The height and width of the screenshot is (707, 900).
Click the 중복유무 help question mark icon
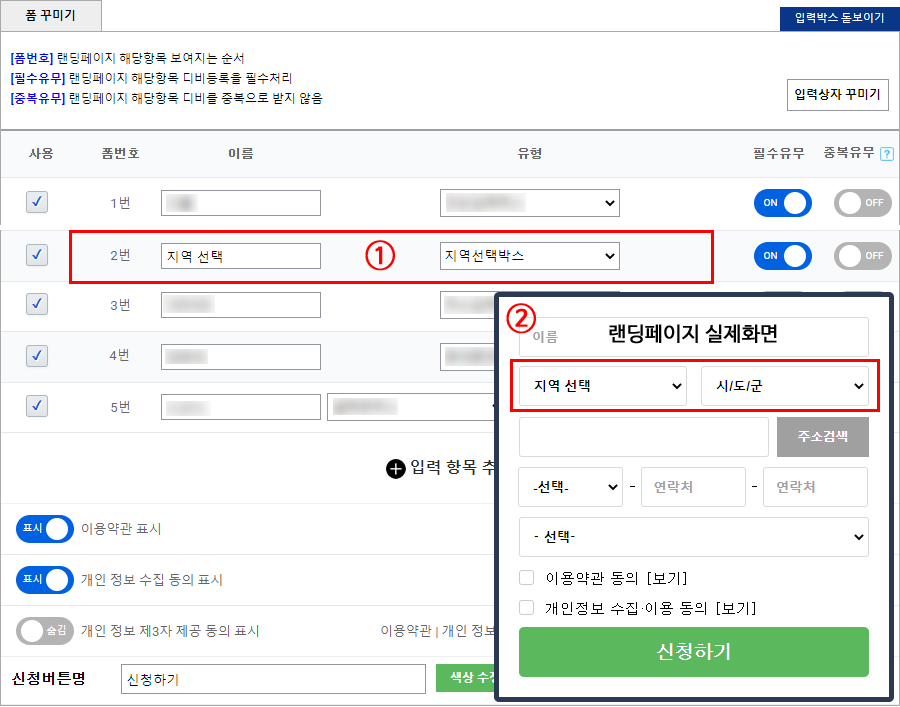coord(886,154)
